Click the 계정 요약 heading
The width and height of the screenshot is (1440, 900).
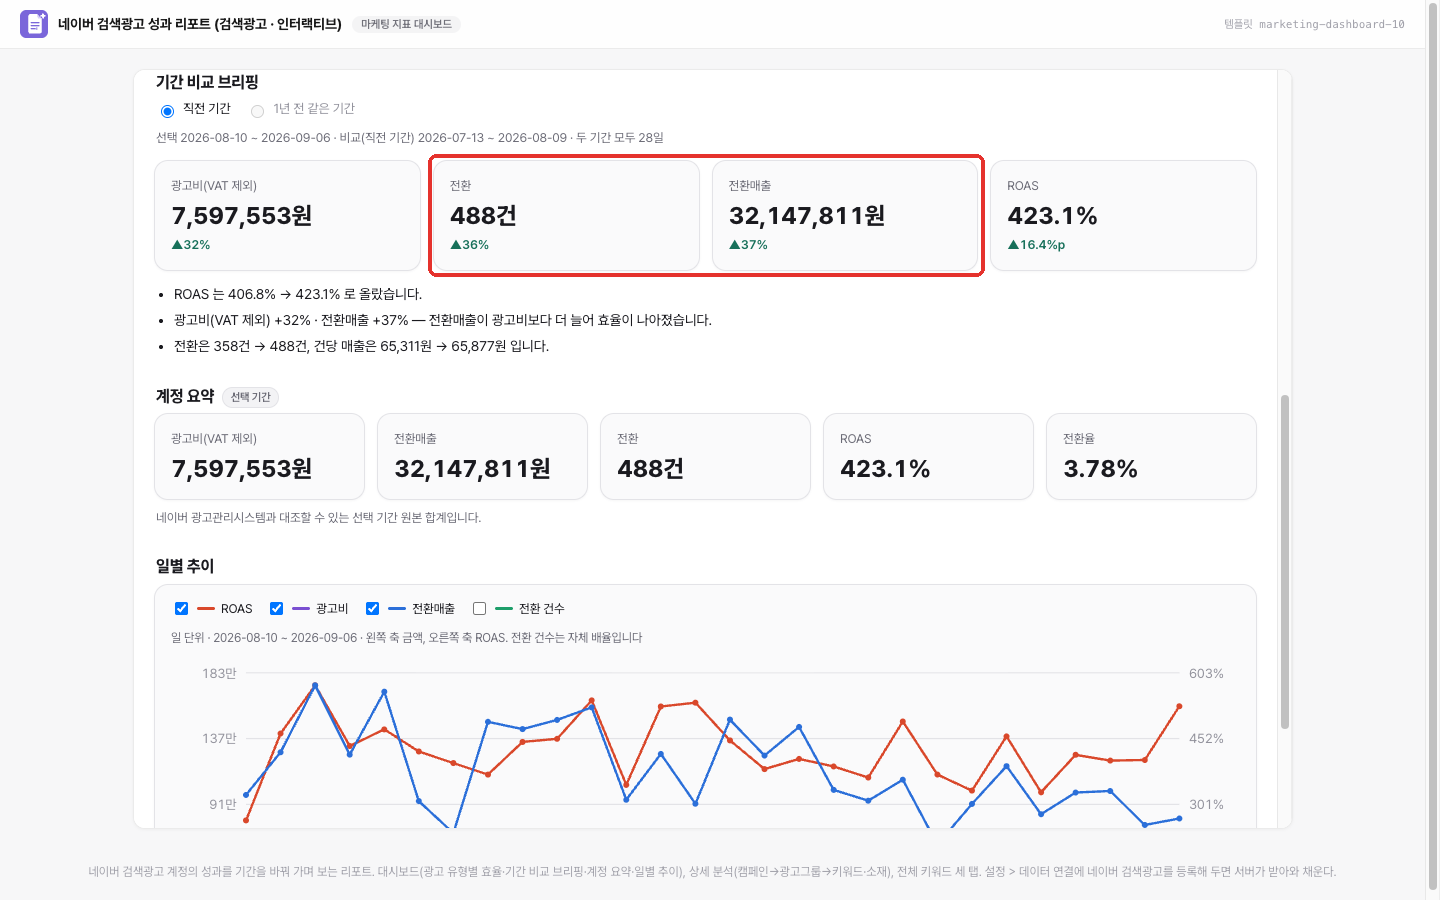pos(185,396)
